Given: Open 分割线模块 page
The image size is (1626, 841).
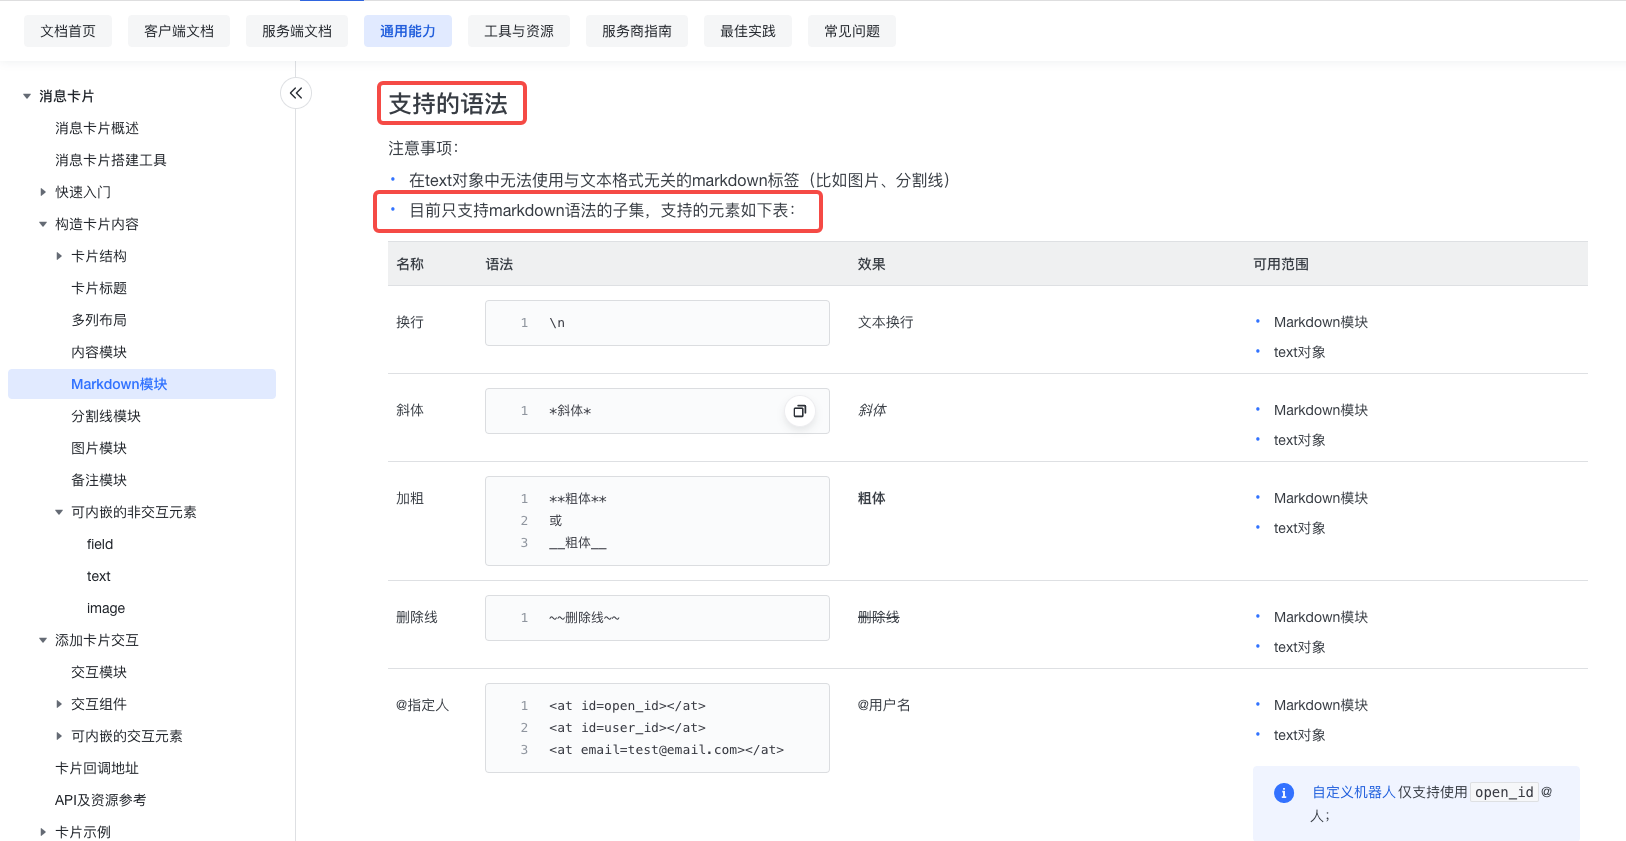Looking at the screenshot, I should 106,416.
